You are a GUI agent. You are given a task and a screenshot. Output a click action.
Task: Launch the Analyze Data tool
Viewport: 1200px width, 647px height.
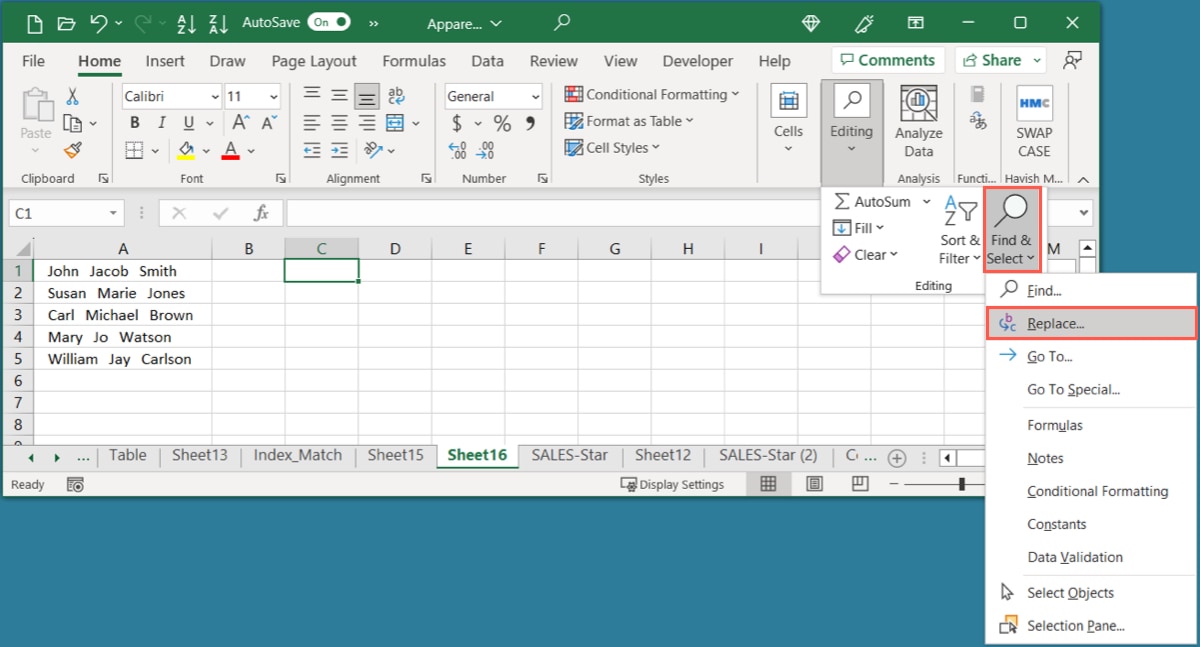pyautogui.click(x=917, y=120)
